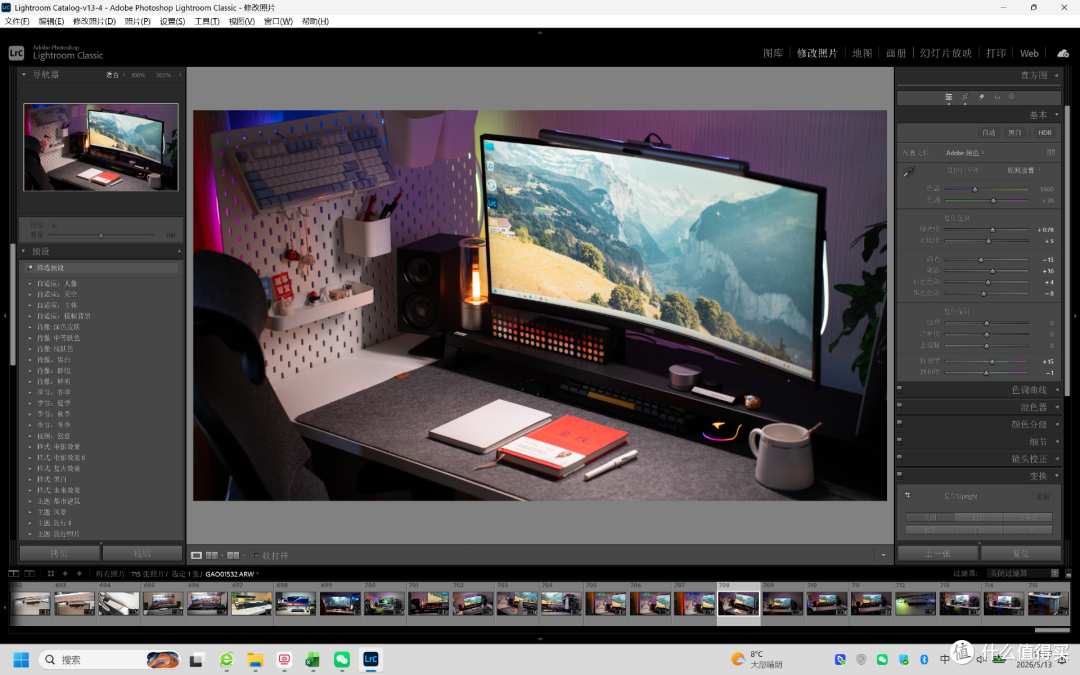Open the 照片(P) menu
Screen dimensions: 1080x675
137,21
